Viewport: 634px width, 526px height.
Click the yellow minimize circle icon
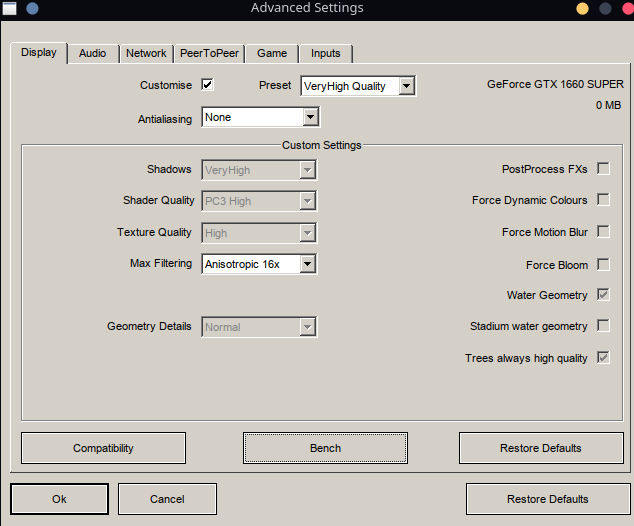coord(582,8)
